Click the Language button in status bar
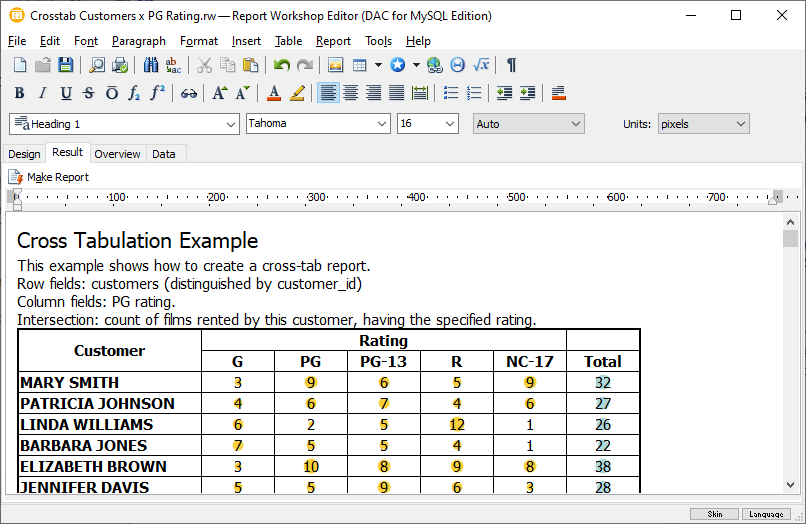Viewport: 806px width, 524px height. click(x=767, y=514)
